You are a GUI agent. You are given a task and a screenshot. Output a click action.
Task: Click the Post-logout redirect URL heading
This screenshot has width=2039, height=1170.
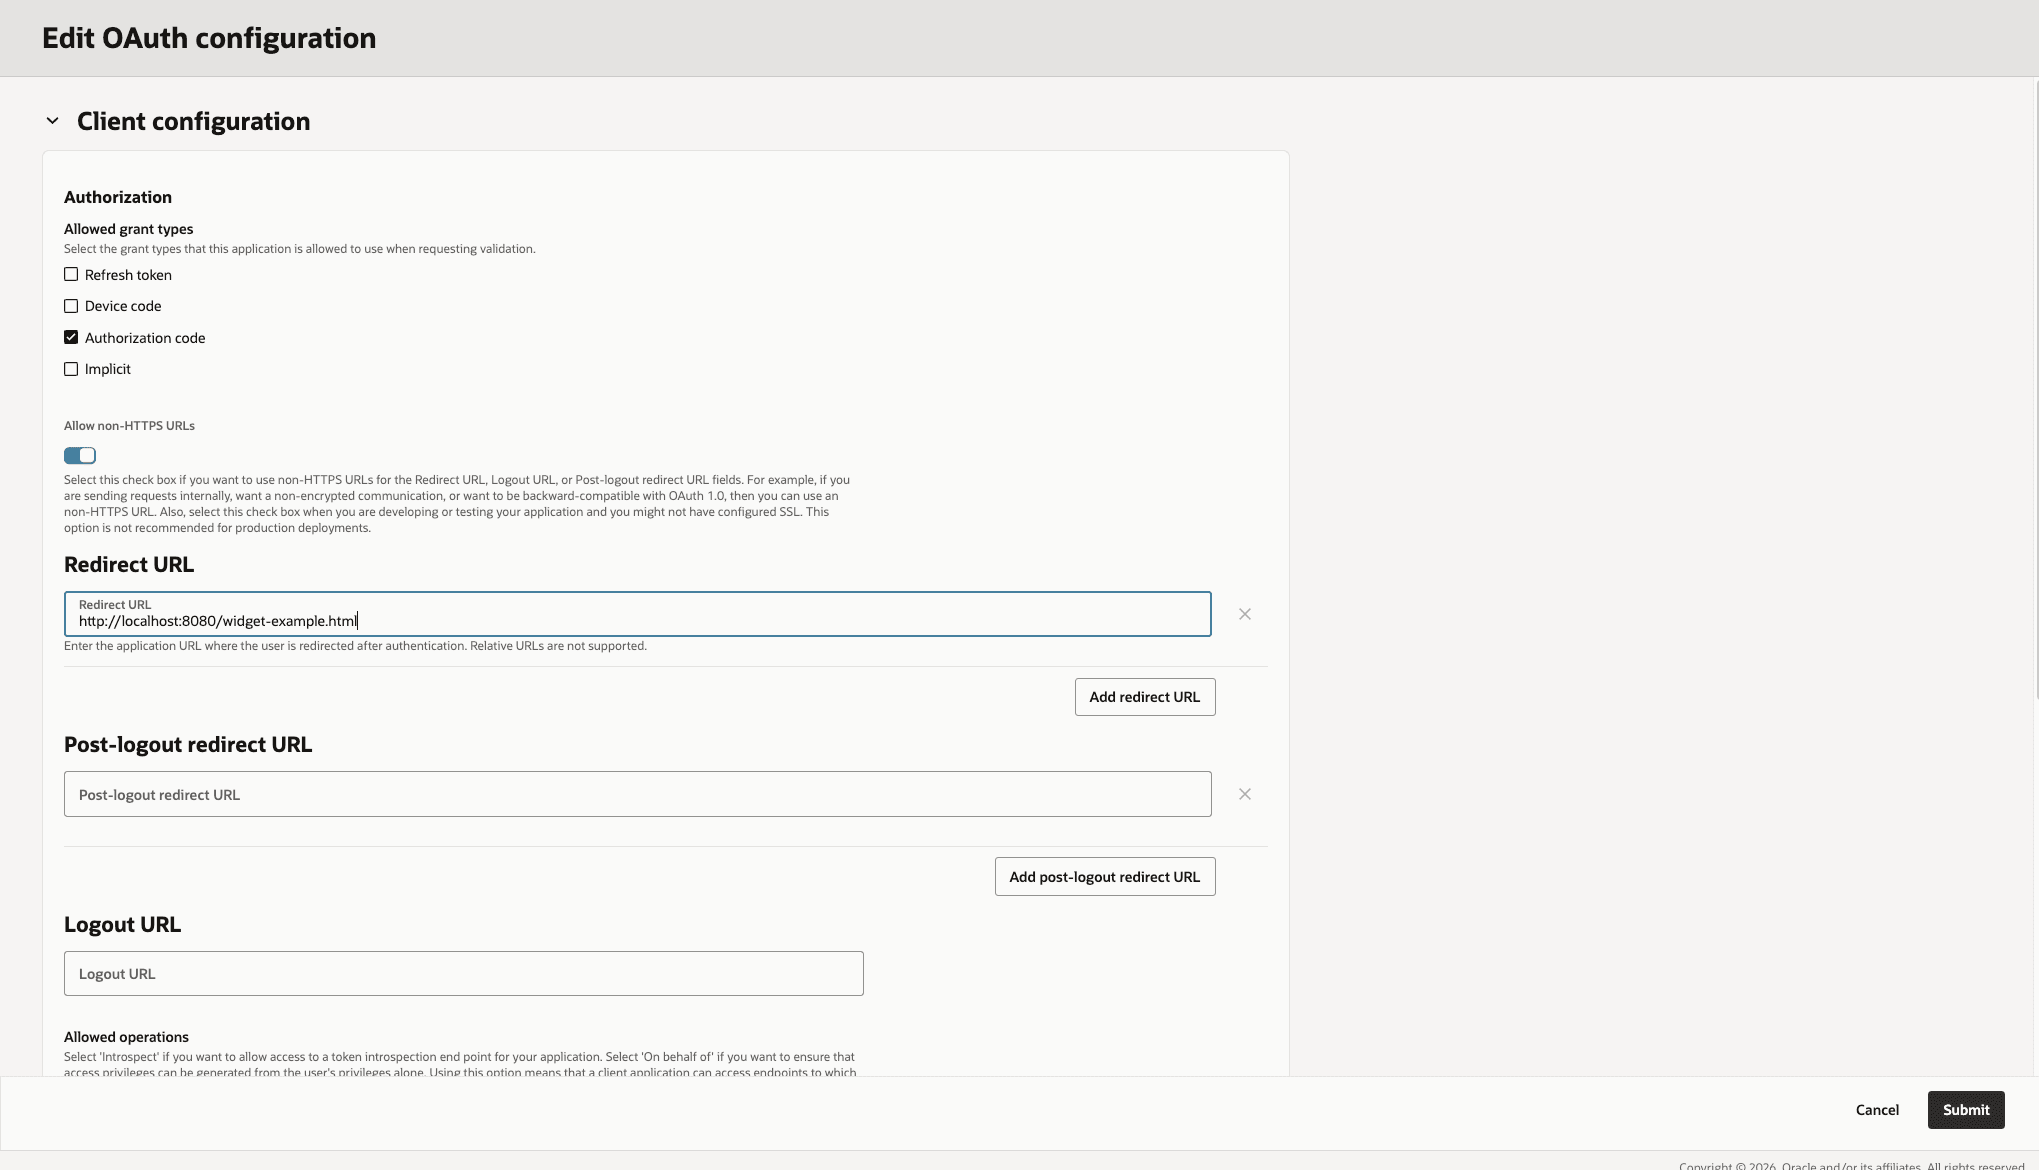[x=188, y=744]
